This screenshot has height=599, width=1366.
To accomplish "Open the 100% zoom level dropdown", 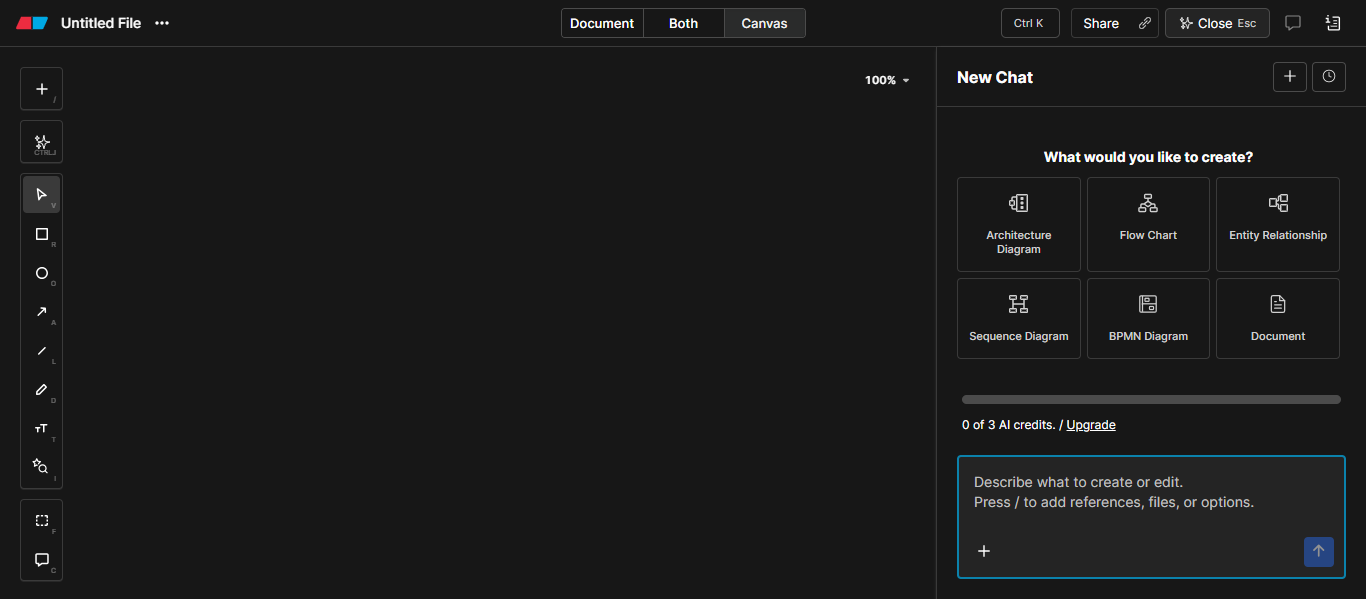I will click(x=887, y=80).
